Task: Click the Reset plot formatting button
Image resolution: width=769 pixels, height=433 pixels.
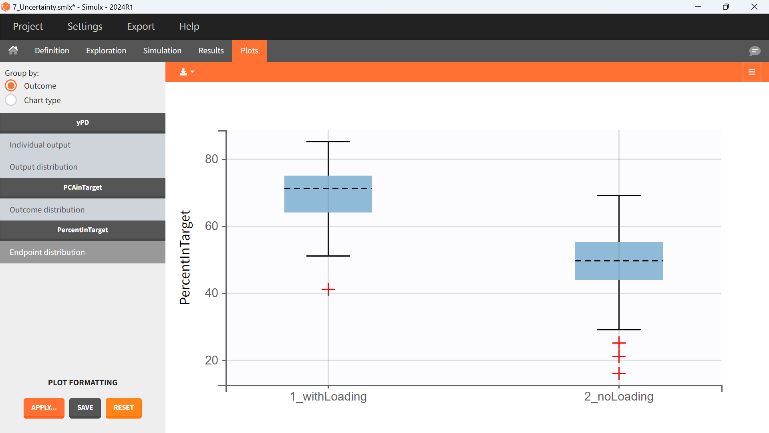Action: (124, 408)
